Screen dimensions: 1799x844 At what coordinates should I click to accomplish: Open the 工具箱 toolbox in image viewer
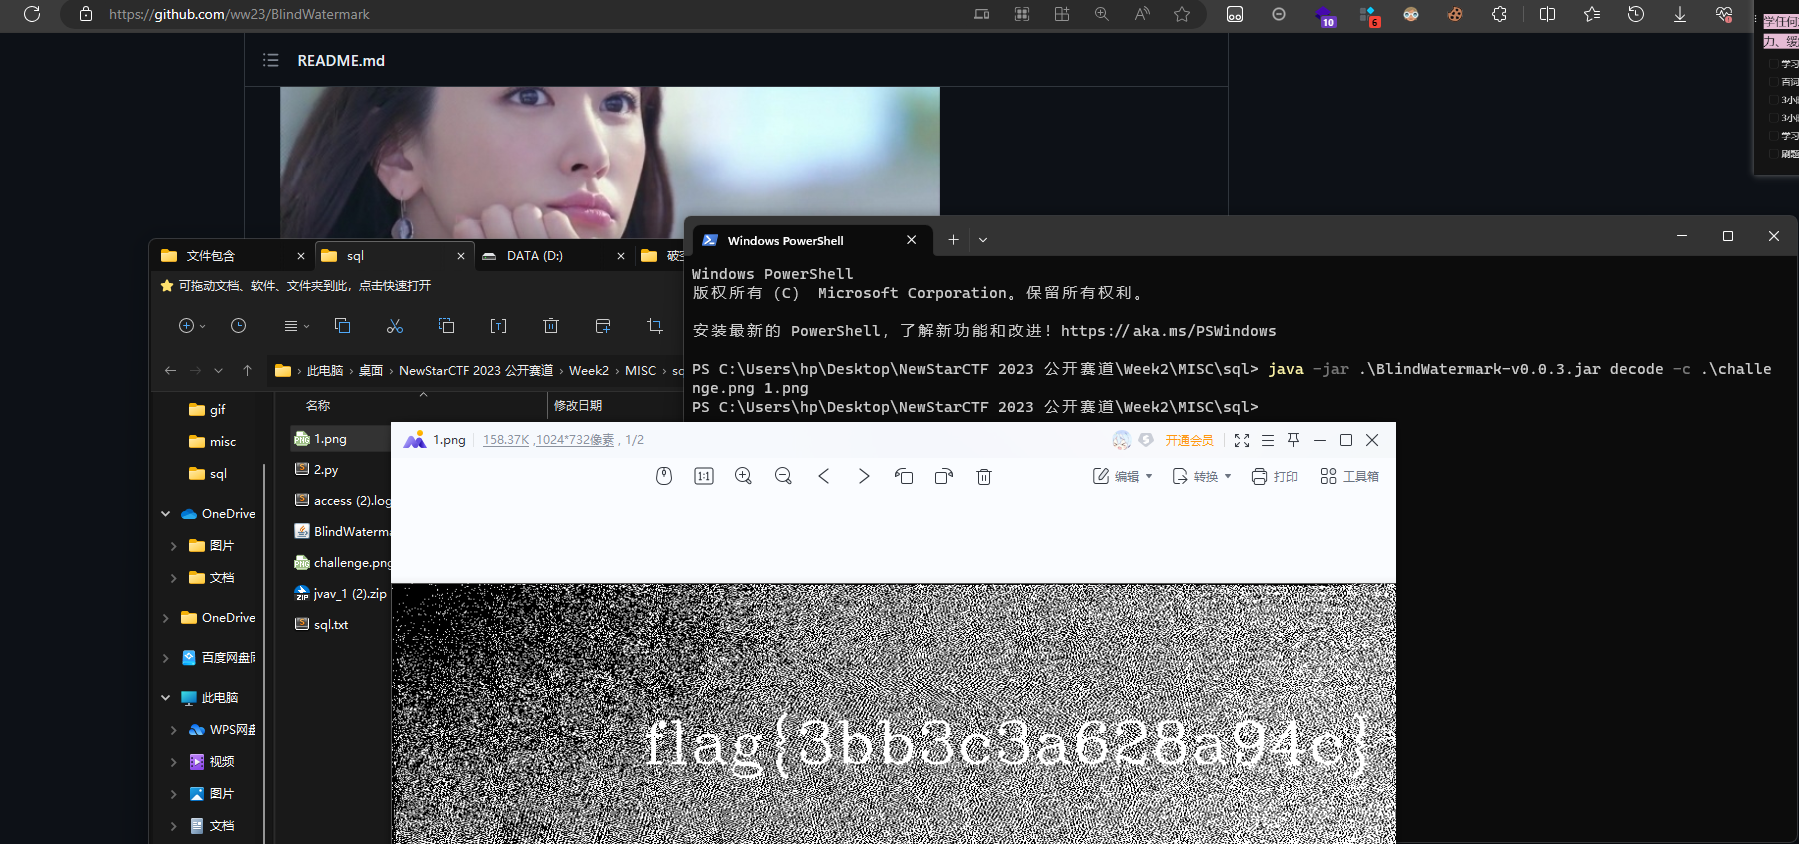tap(1349, 476)
